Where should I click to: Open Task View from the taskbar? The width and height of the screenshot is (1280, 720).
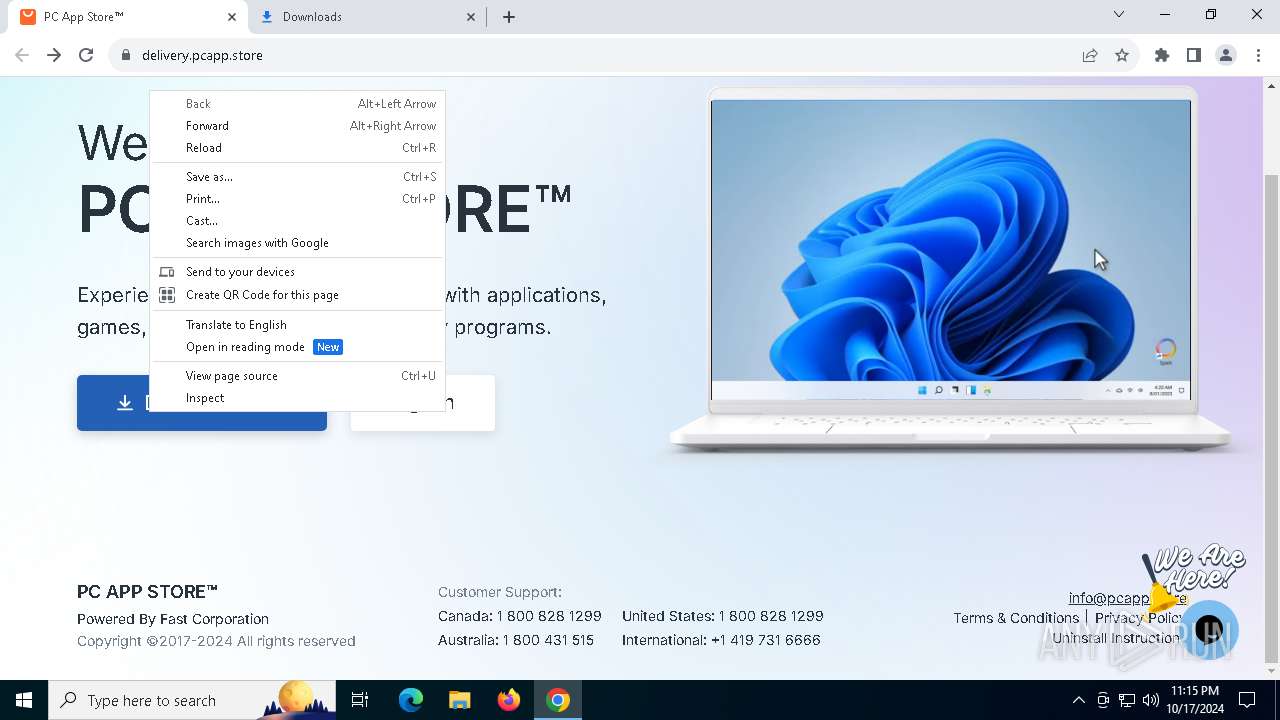[360, 700]
